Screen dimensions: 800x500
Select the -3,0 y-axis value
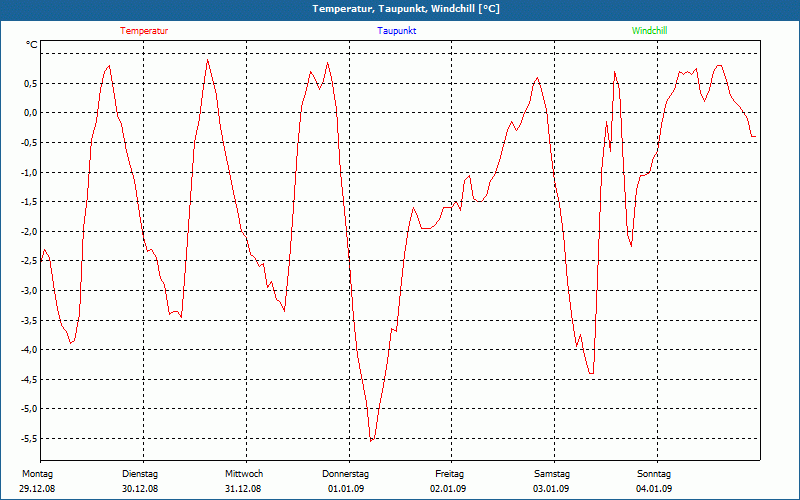[x=29, y=291]
